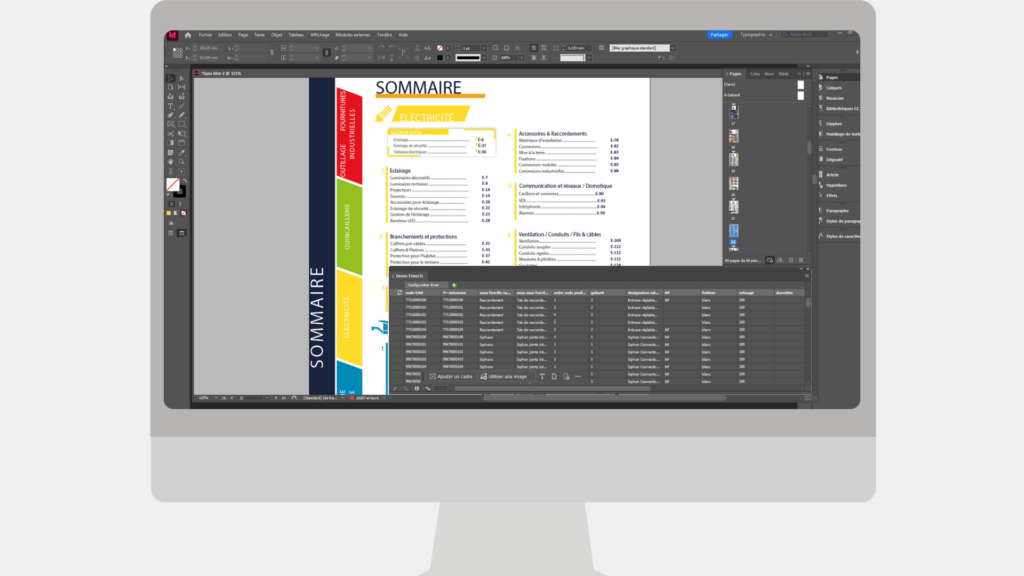Toggle formatting affects text
Screen dimensions: 1024x576
[181, 204]
